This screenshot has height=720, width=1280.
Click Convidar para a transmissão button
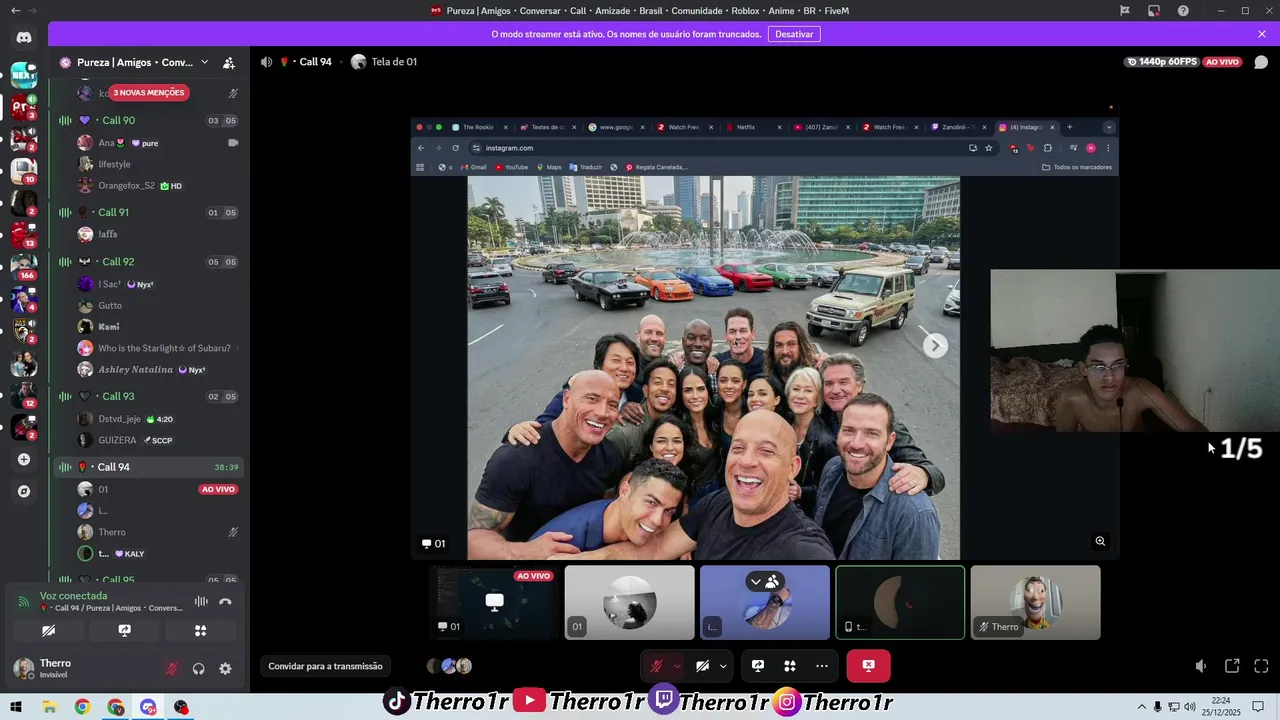click(325, 666)
